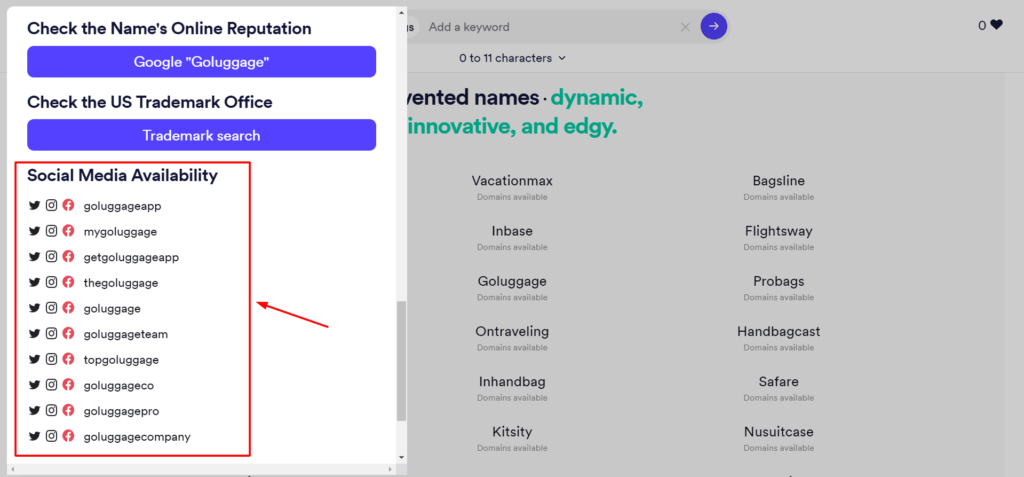Clear the keyword field with the X icon
The image size is (1024, 477).
685,27
